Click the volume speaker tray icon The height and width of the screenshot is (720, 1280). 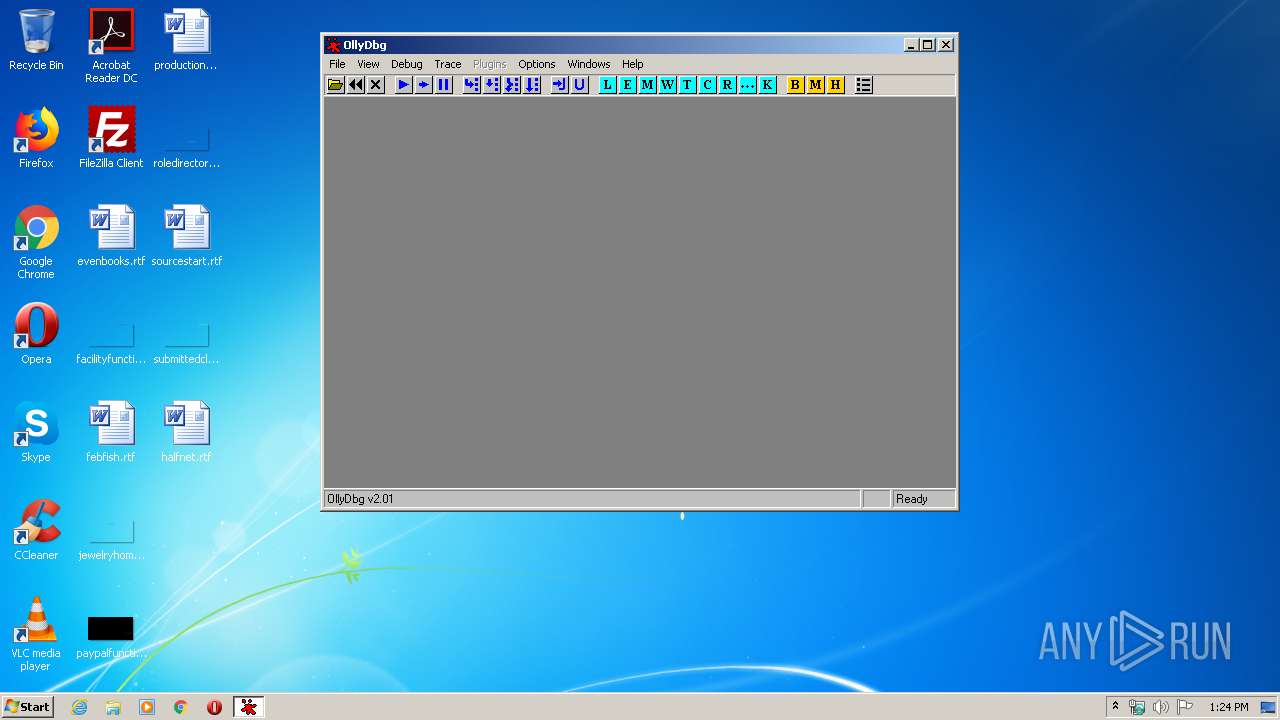click(x=1161, y=707)
